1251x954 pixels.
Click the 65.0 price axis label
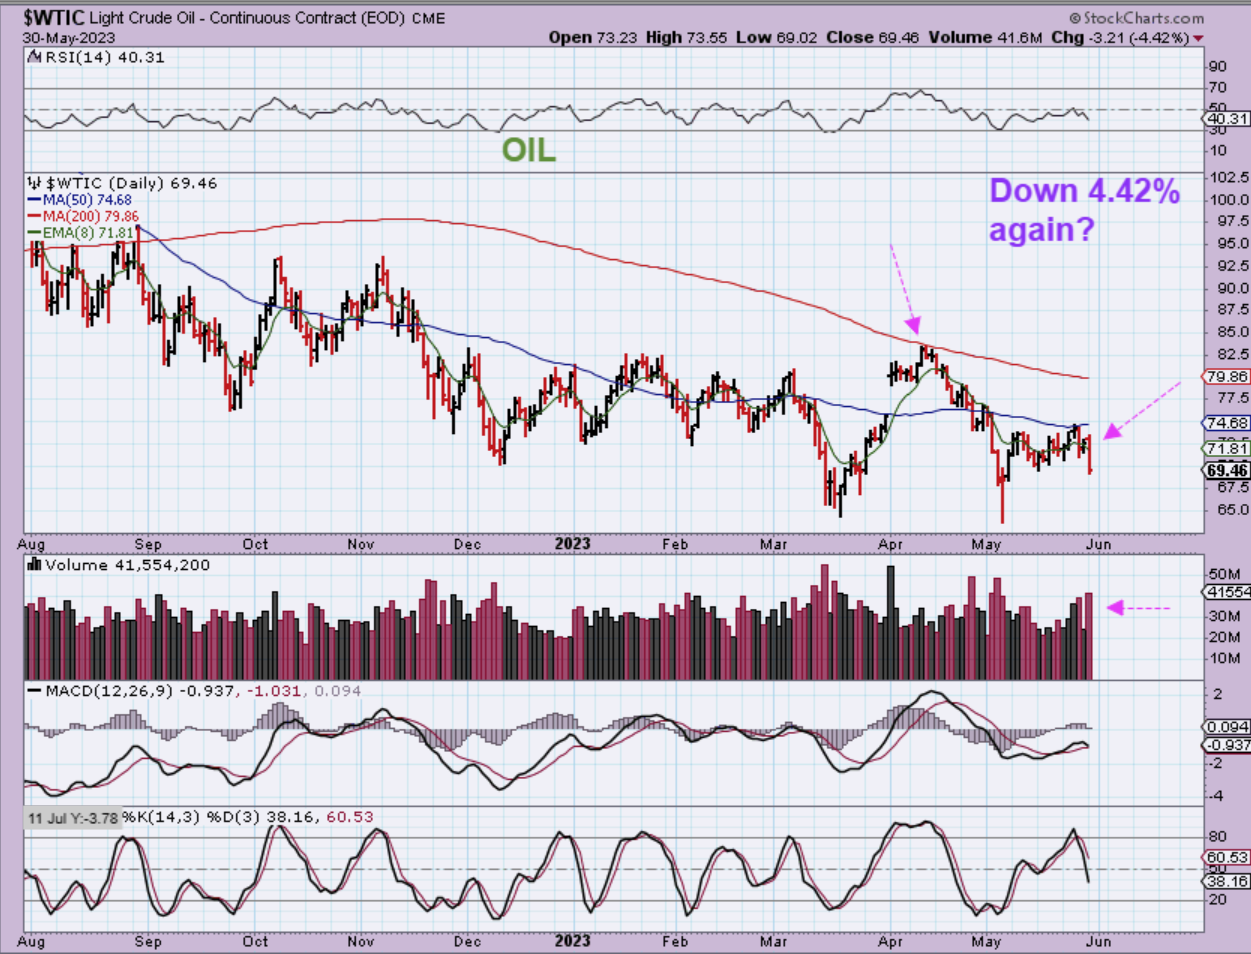click(x=1232, y=510)
